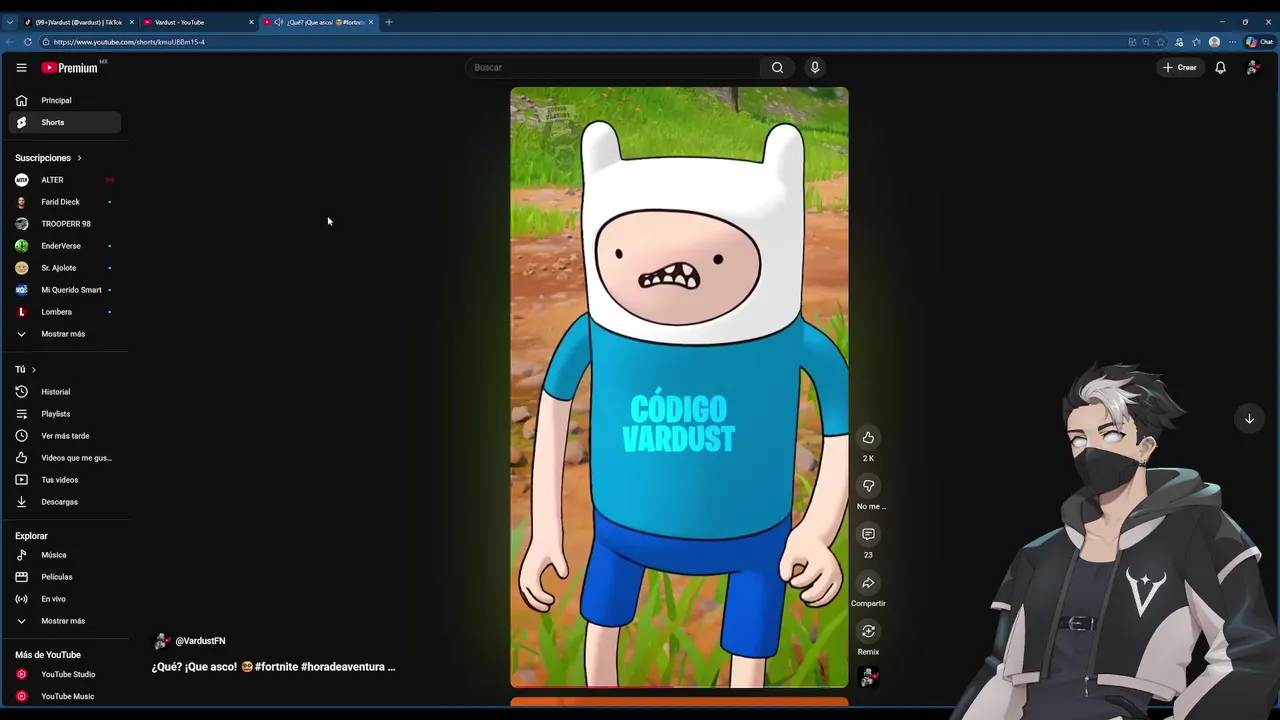Open Tus videos in the sidebar

point(64,480)
